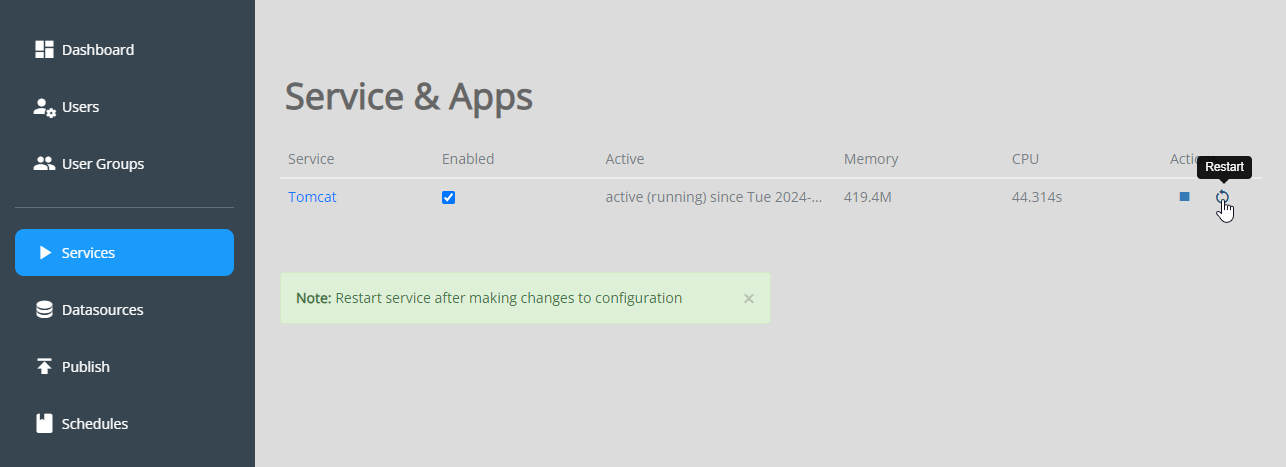Screen dimensions: 1286x467
Task: Click the Enabled column header
Action: click(x=468, y=159)
